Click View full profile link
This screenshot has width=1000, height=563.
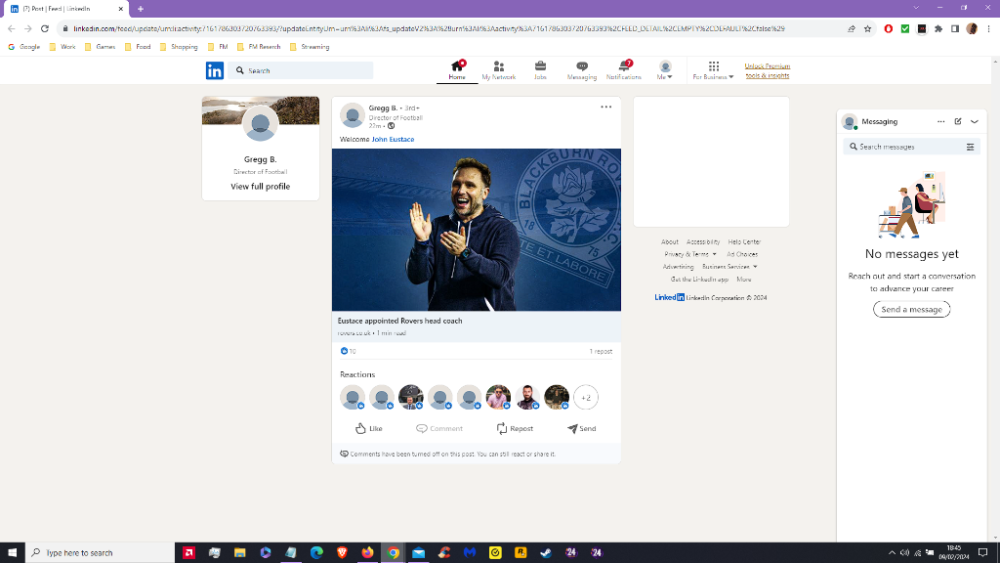click(260, 187)
